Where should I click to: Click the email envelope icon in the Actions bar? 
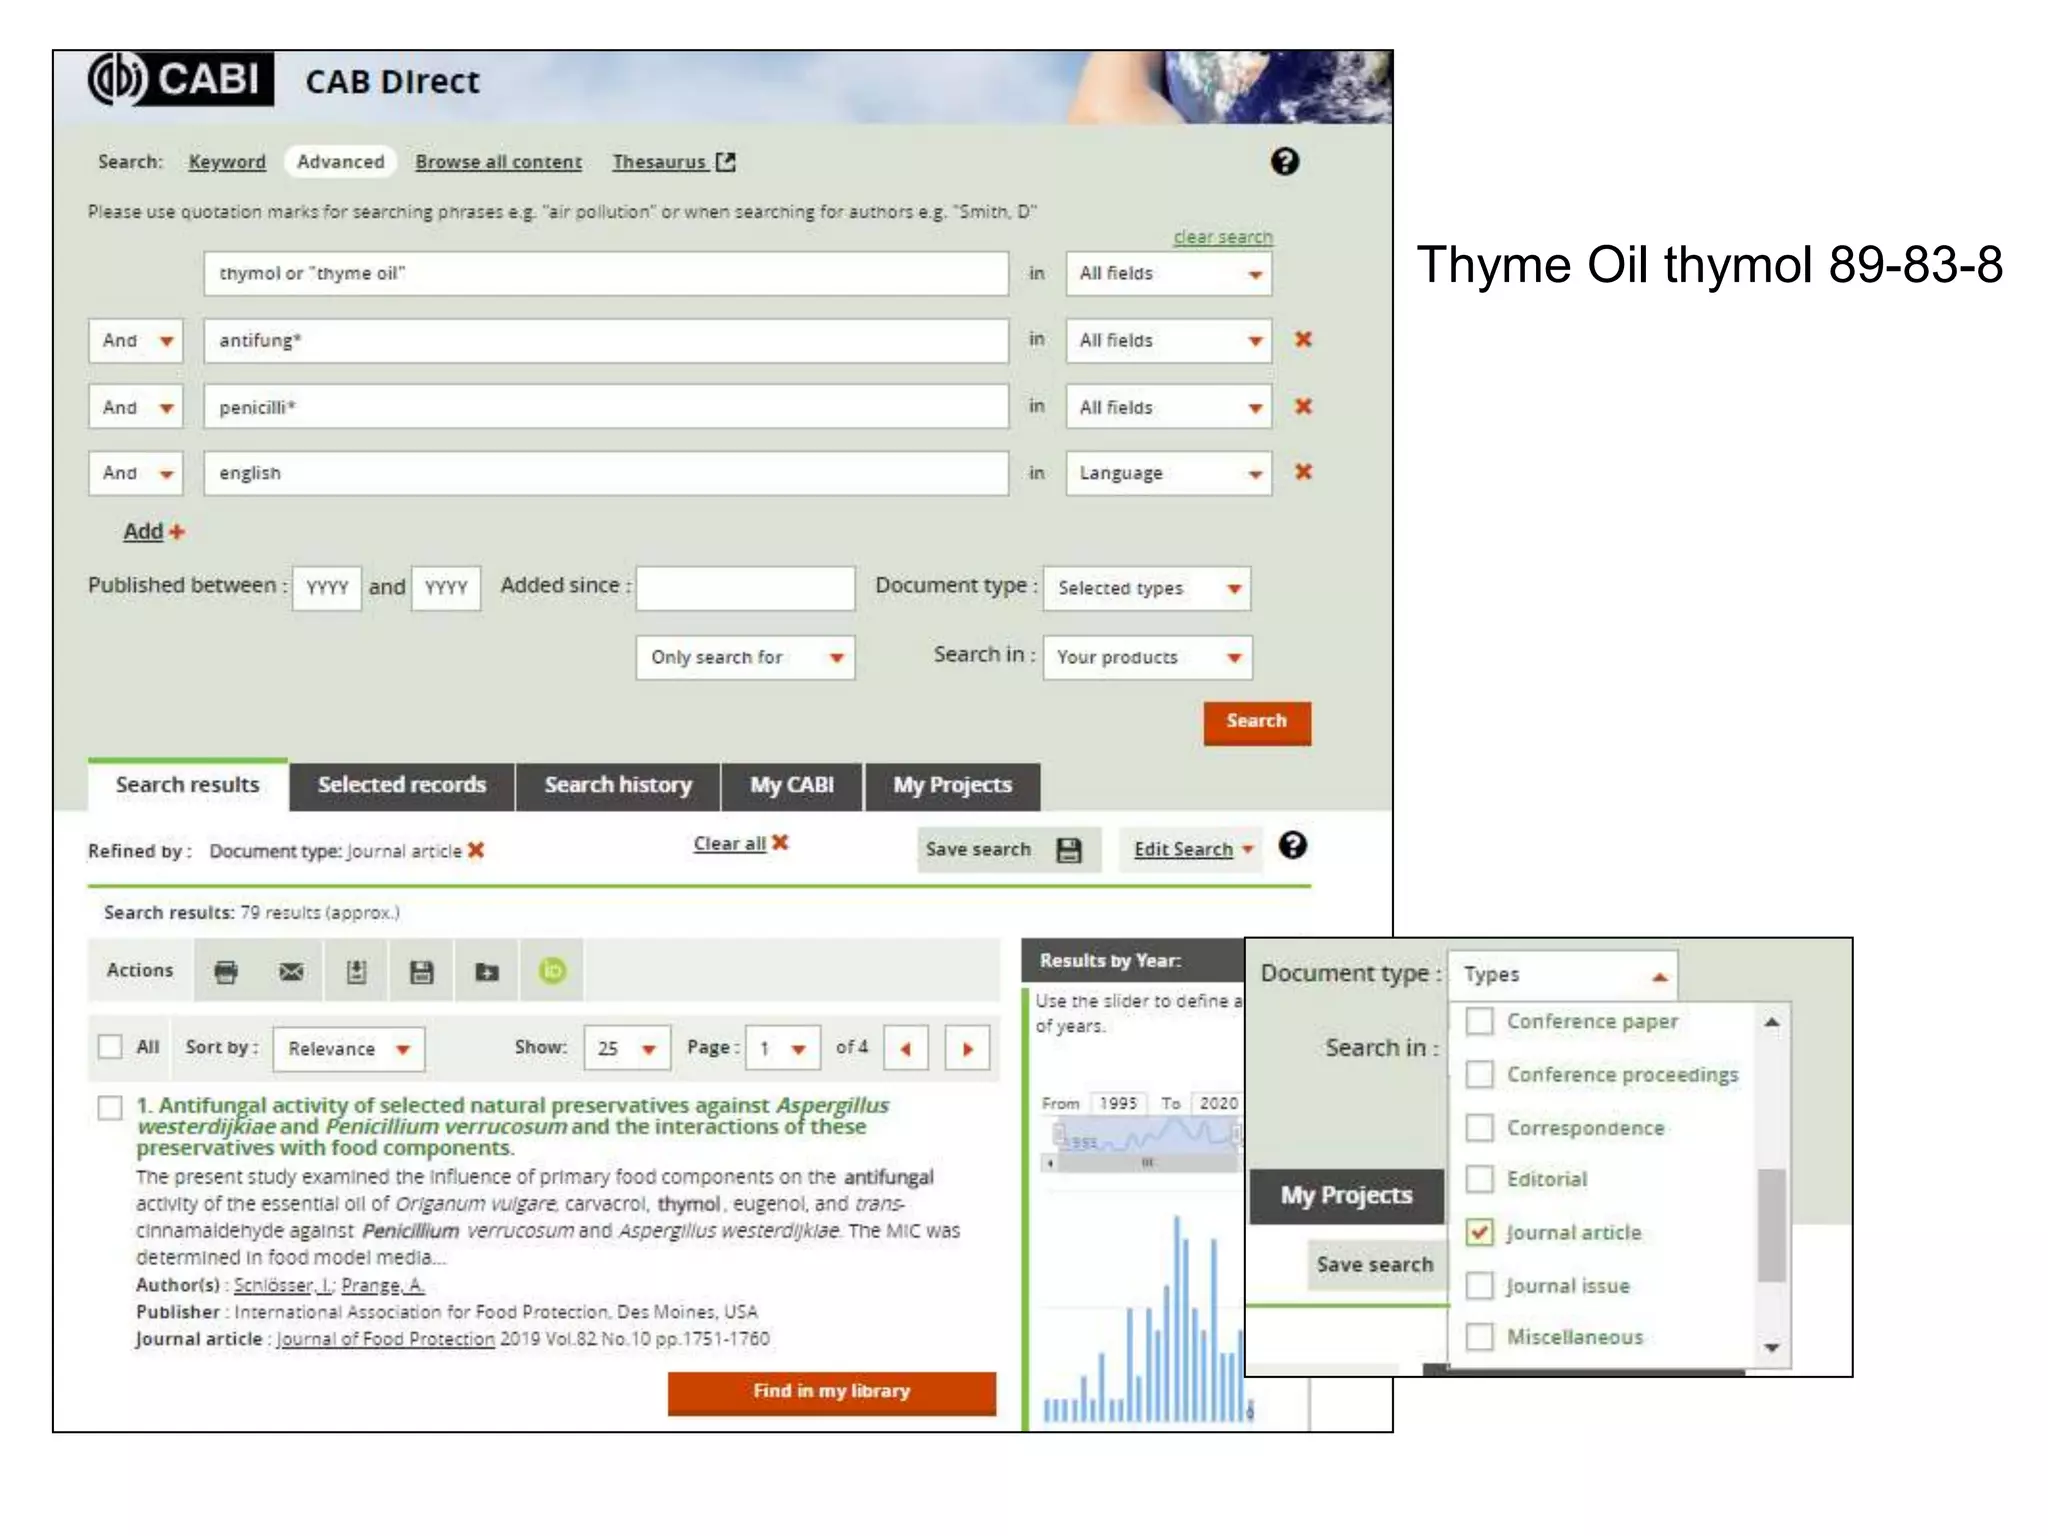point(291,971)
